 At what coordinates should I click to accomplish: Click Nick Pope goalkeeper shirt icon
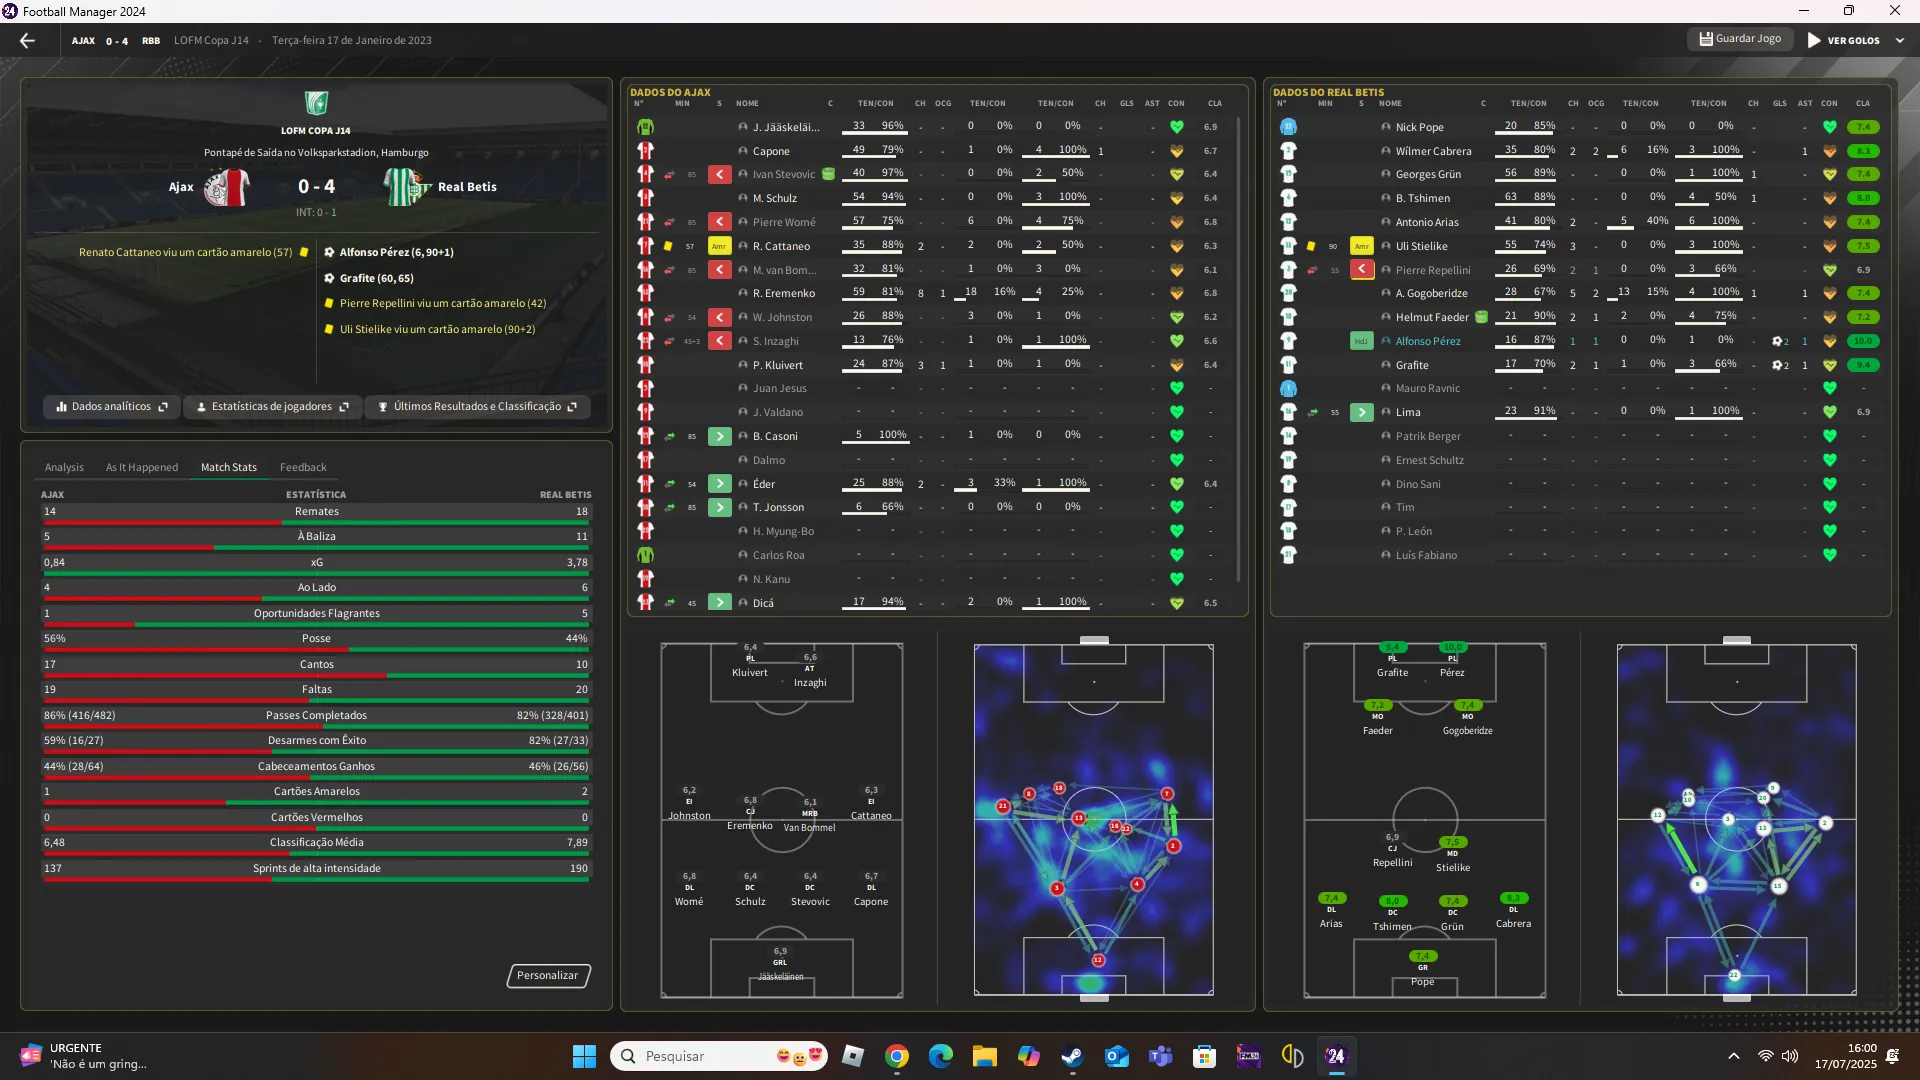coord(1288,127)
